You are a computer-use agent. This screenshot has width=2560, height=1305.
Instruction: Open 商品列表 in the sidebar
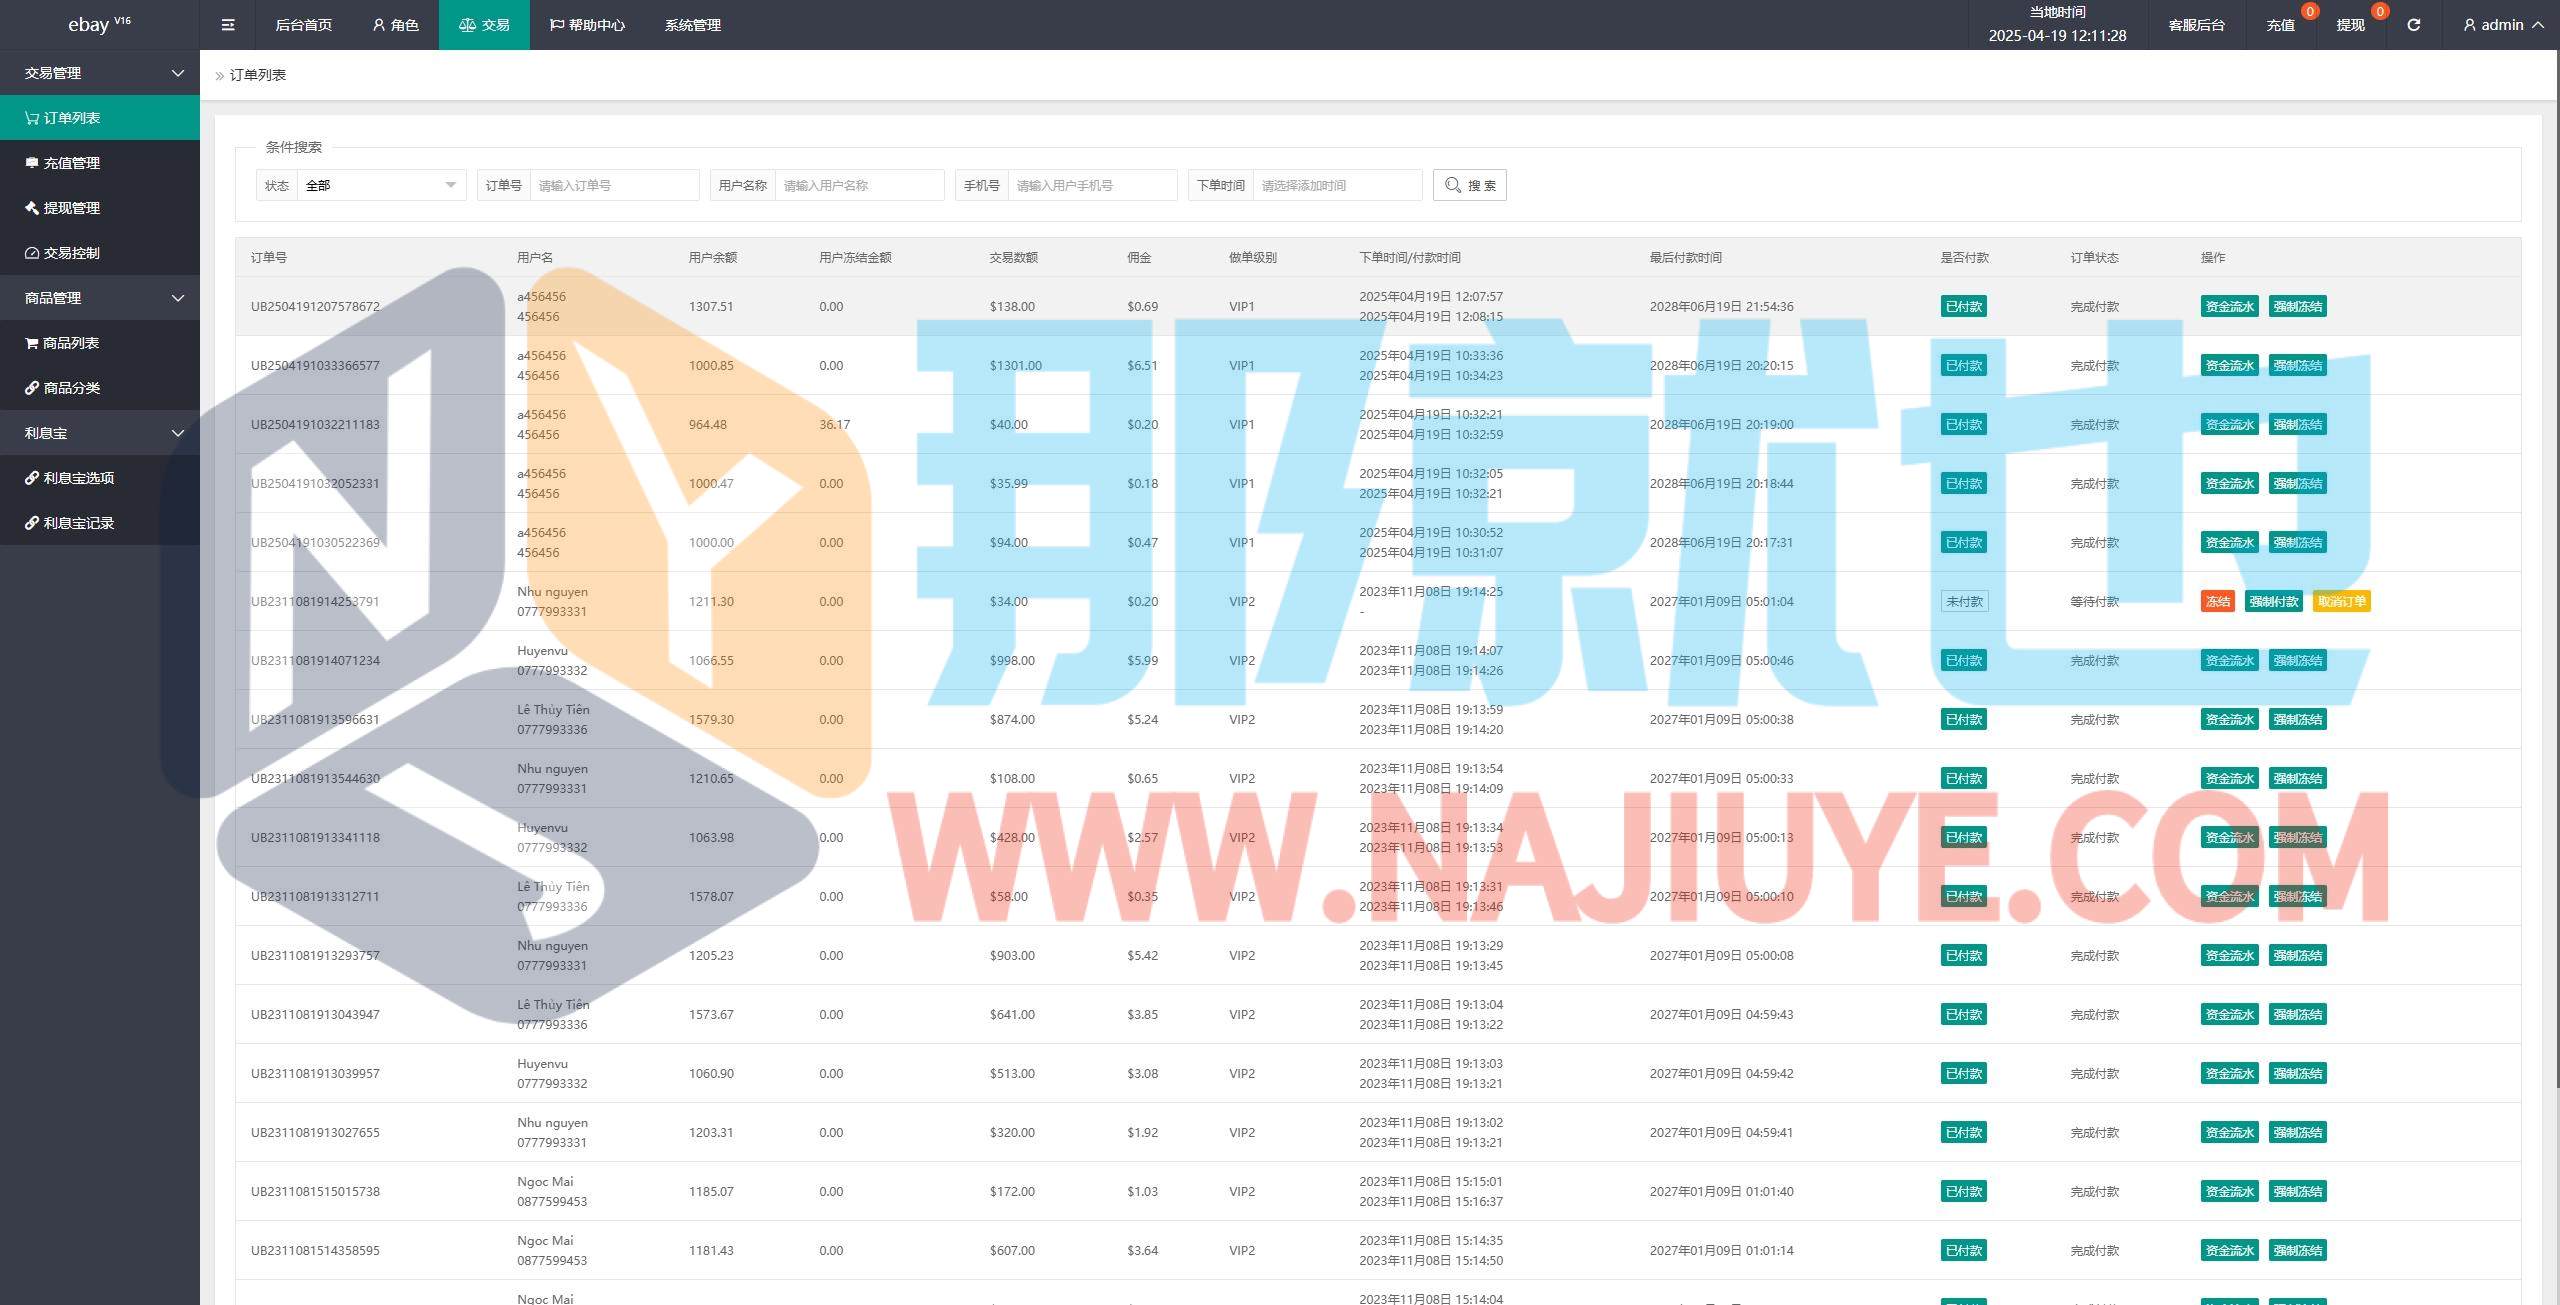(72, 343)
